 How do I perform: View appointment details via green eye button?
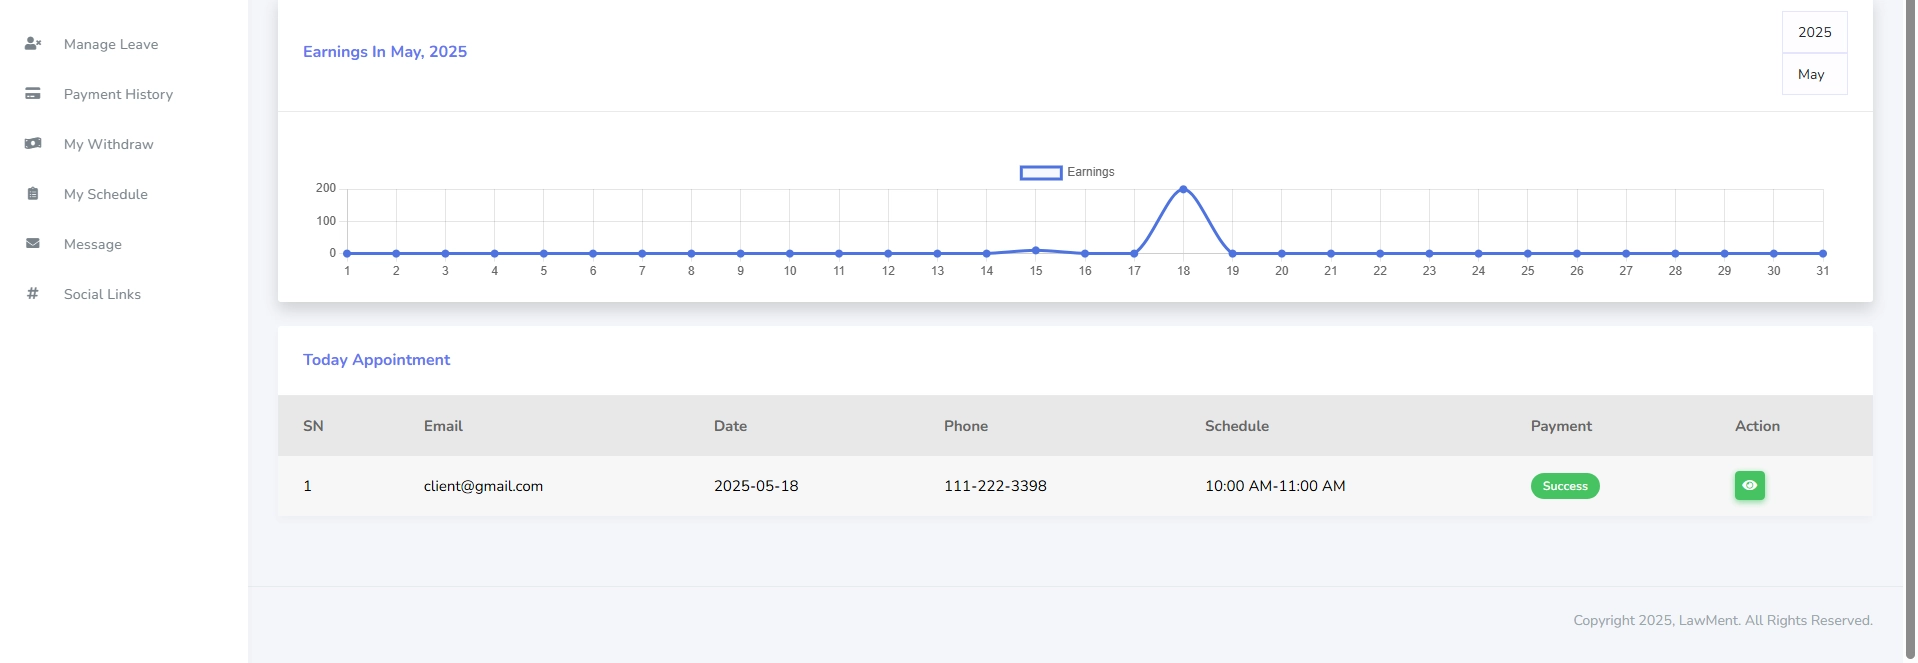tap(1749, 486)
